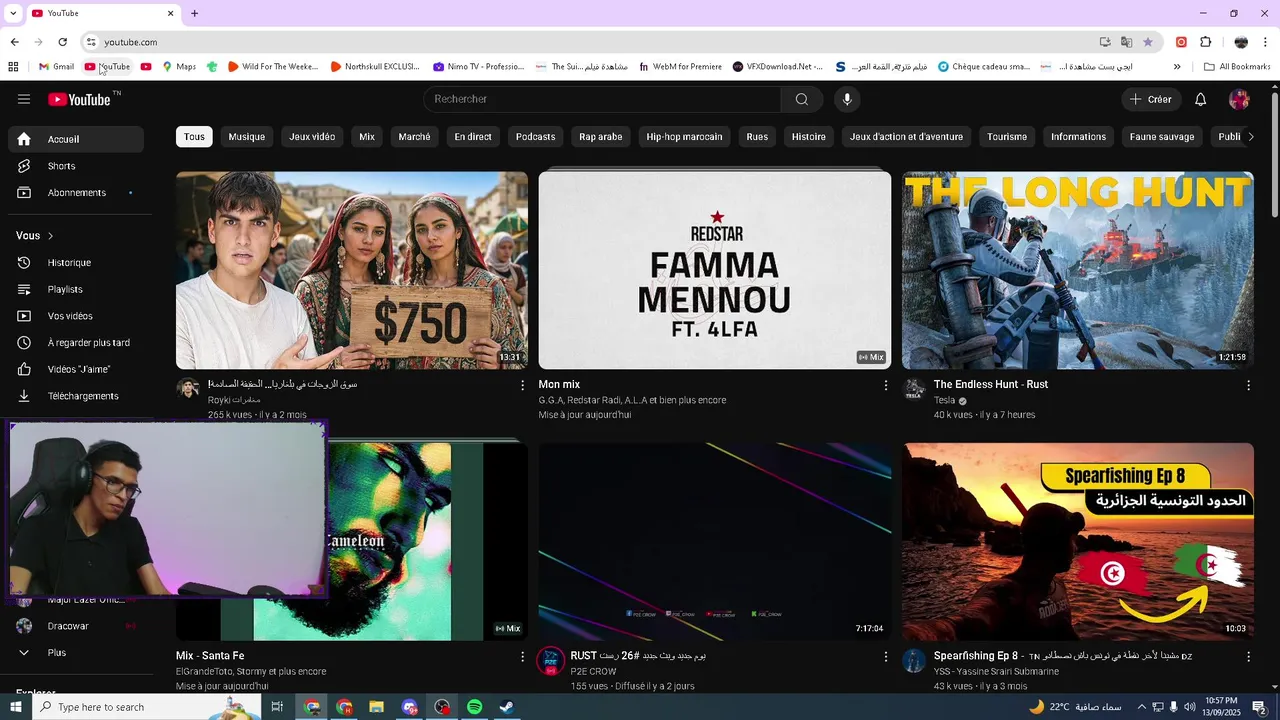Click the Mon mix title
Screen dimensions: 1280x720
559,384
